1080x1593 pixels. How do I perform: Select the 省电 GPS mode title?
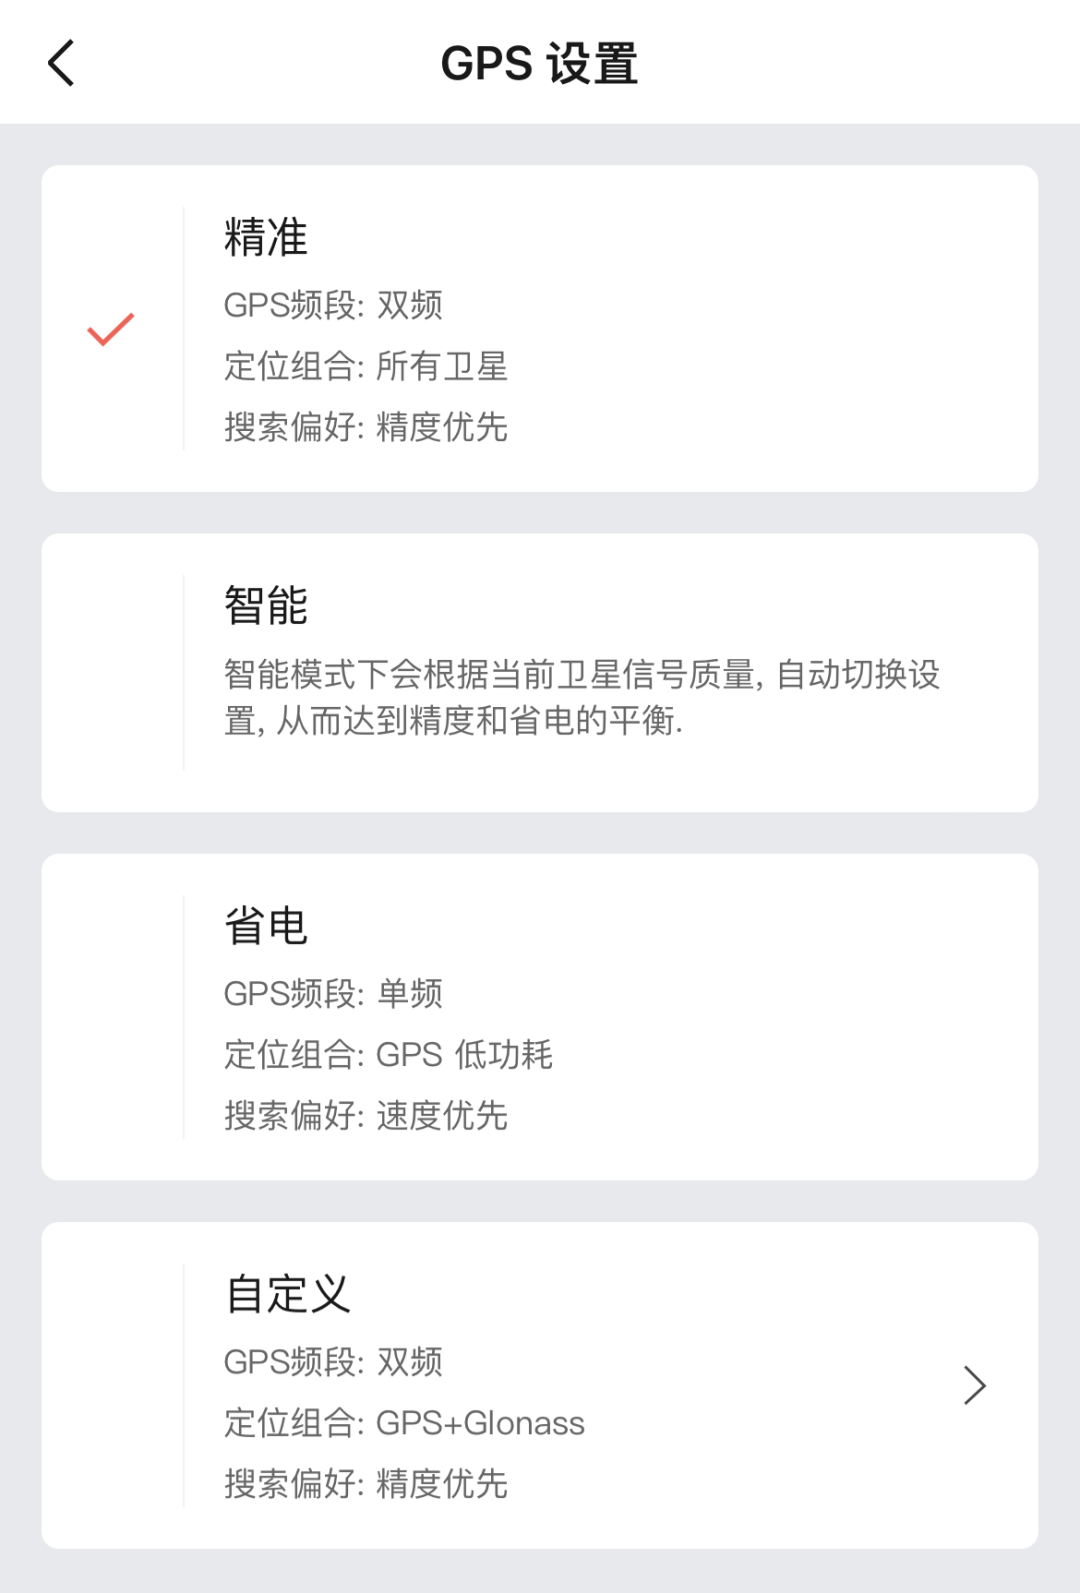click(266, 926)
